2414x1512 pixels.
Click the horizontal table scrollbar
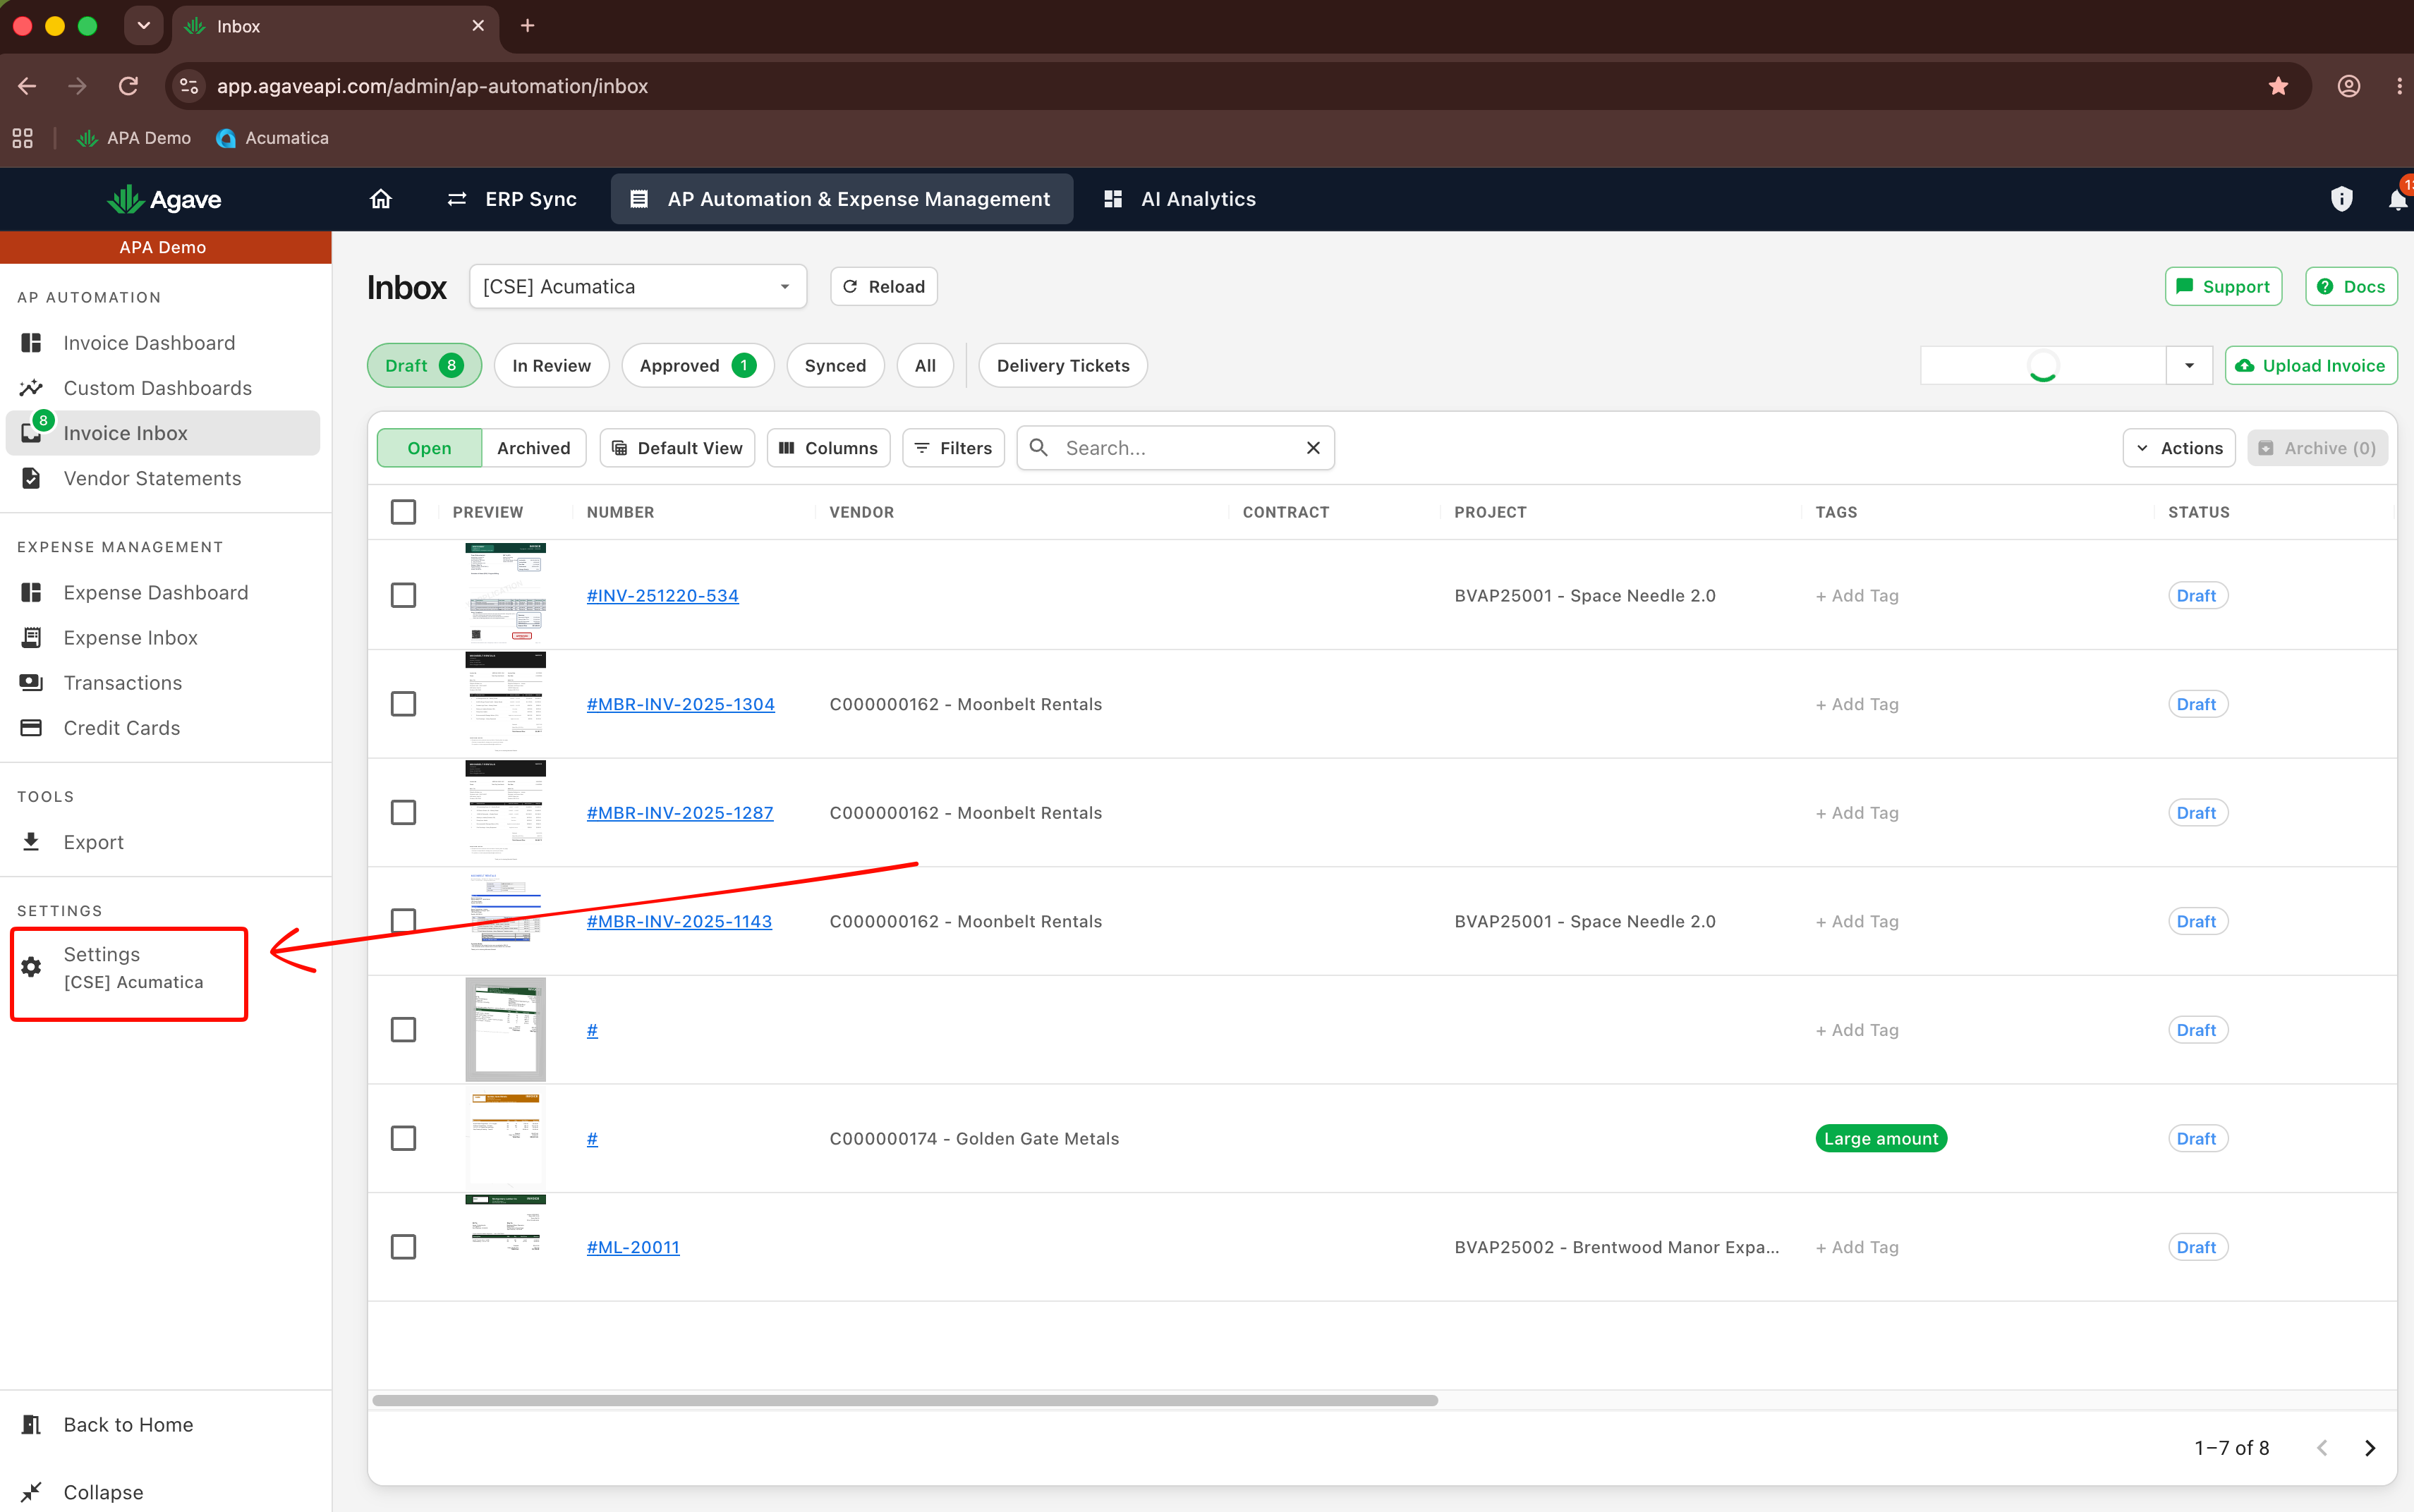tap(905, 1401)
